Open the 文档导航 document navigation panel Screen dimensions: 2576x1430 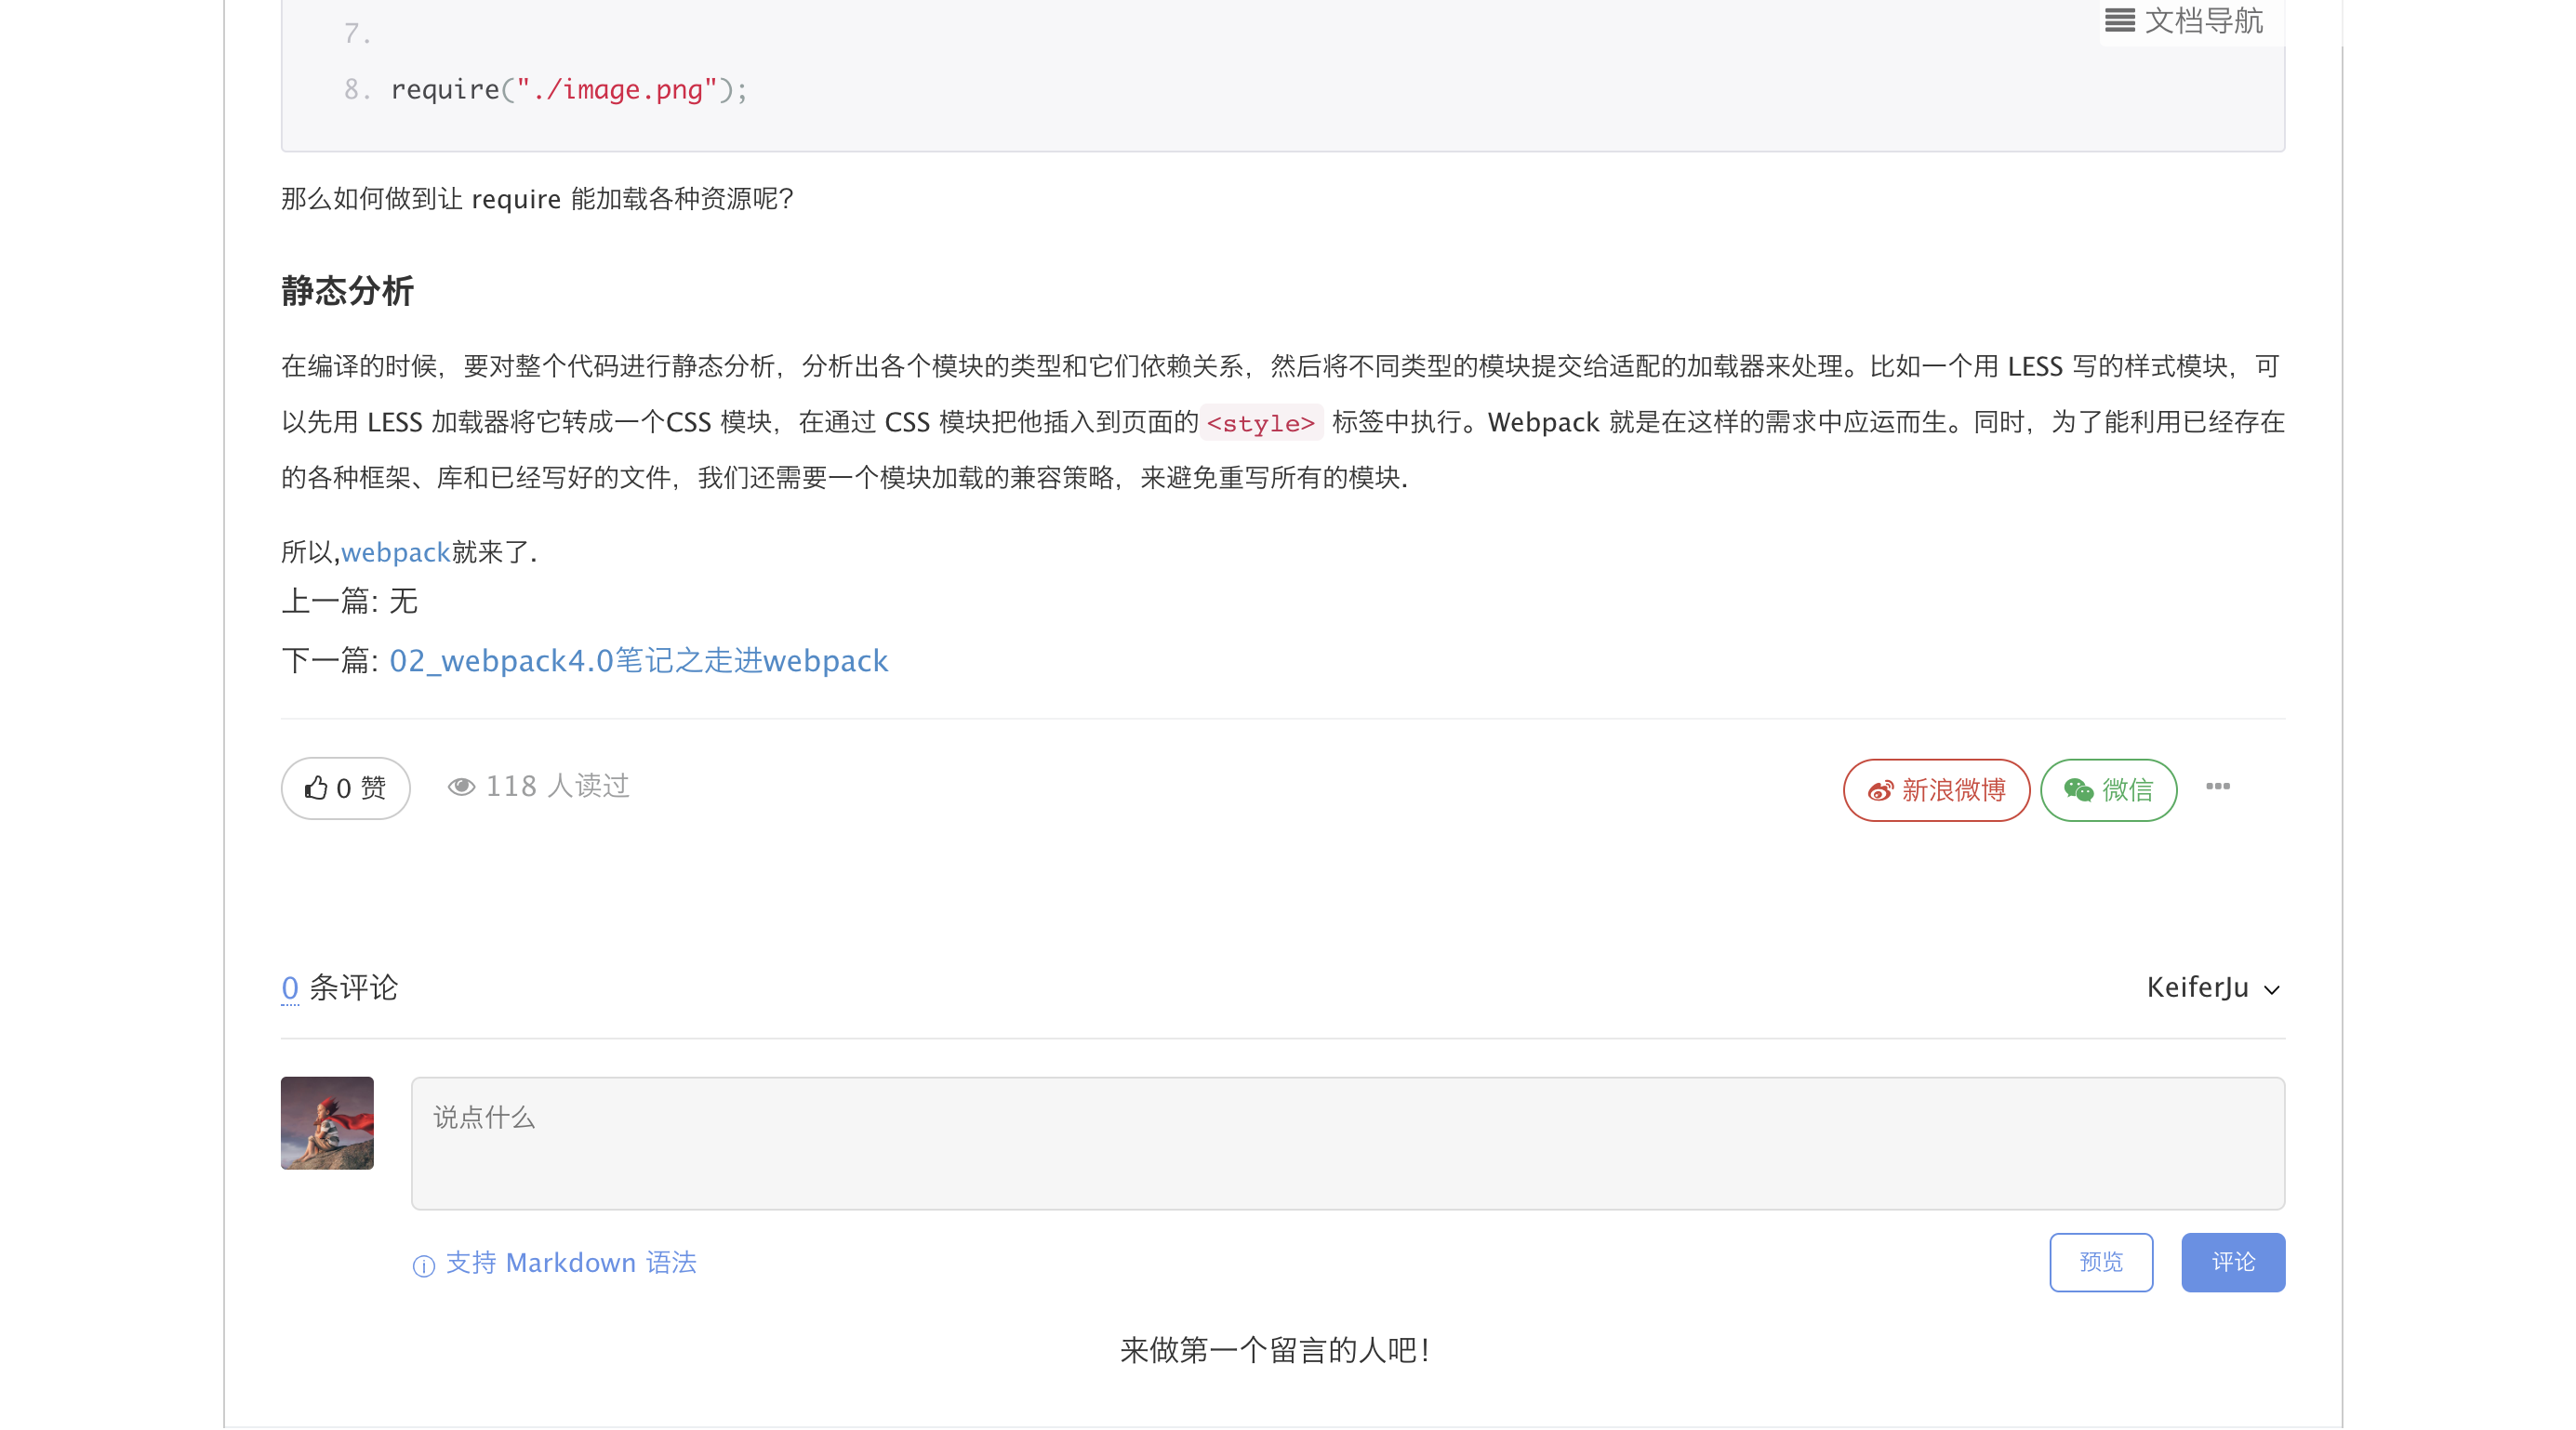click(2202, 20)
